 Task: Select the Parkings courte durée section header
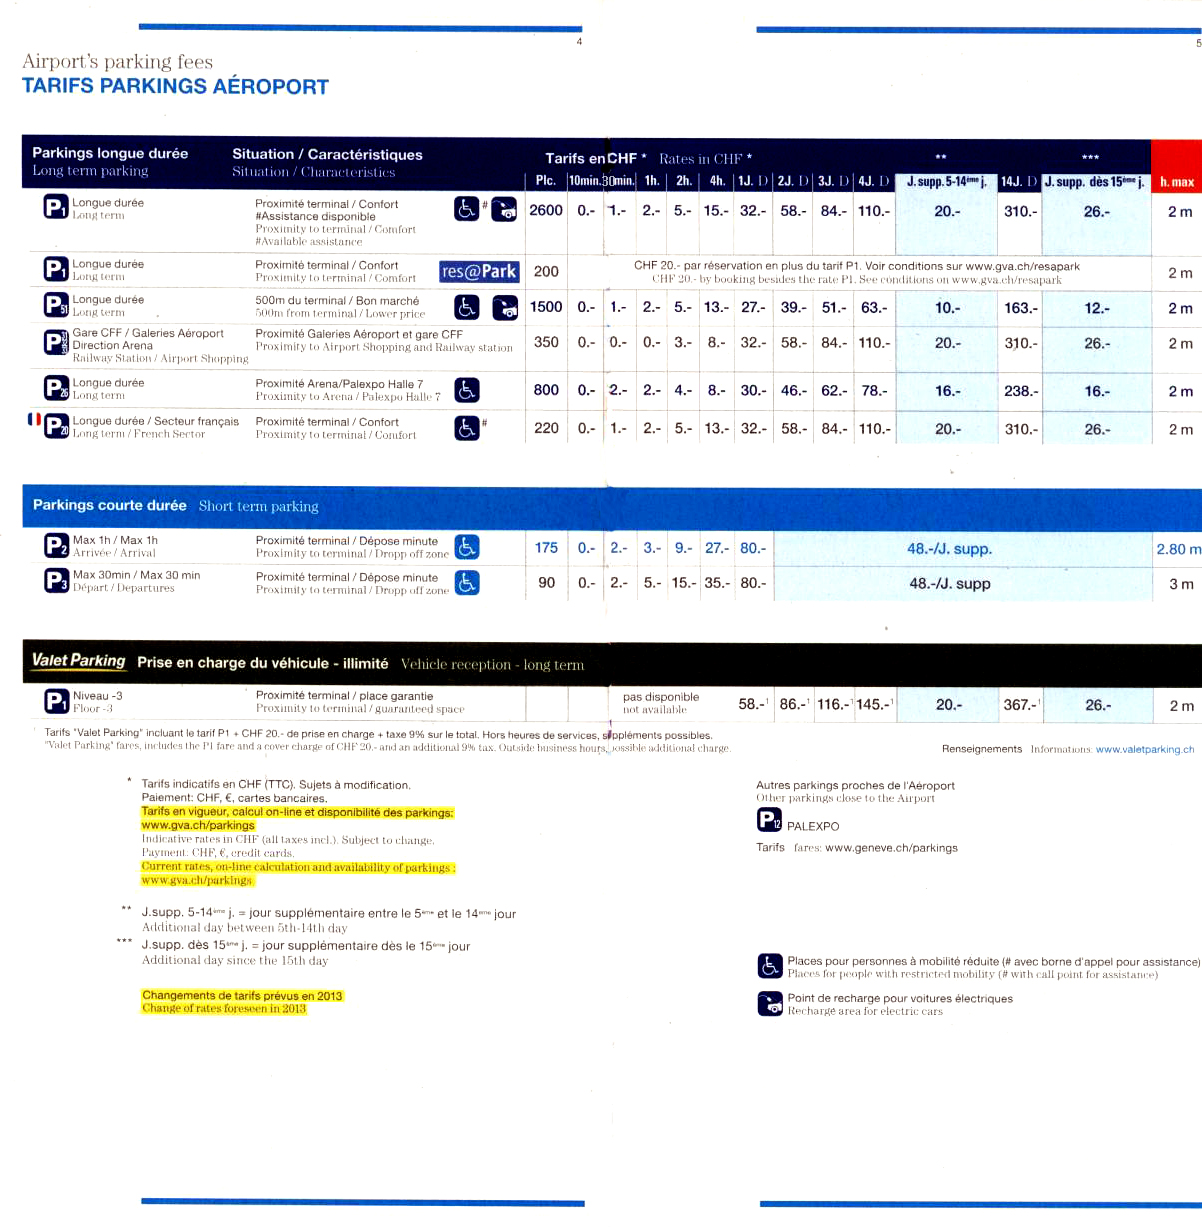tap(109, 505)
